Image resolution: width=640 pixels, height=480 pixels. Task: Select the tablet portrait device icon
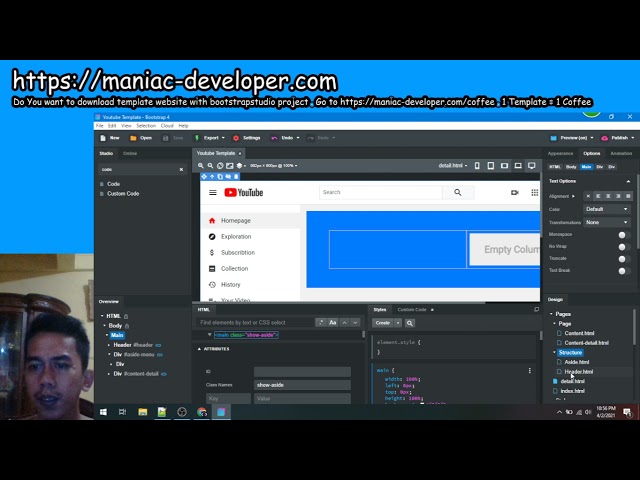[x=491, y=166]
